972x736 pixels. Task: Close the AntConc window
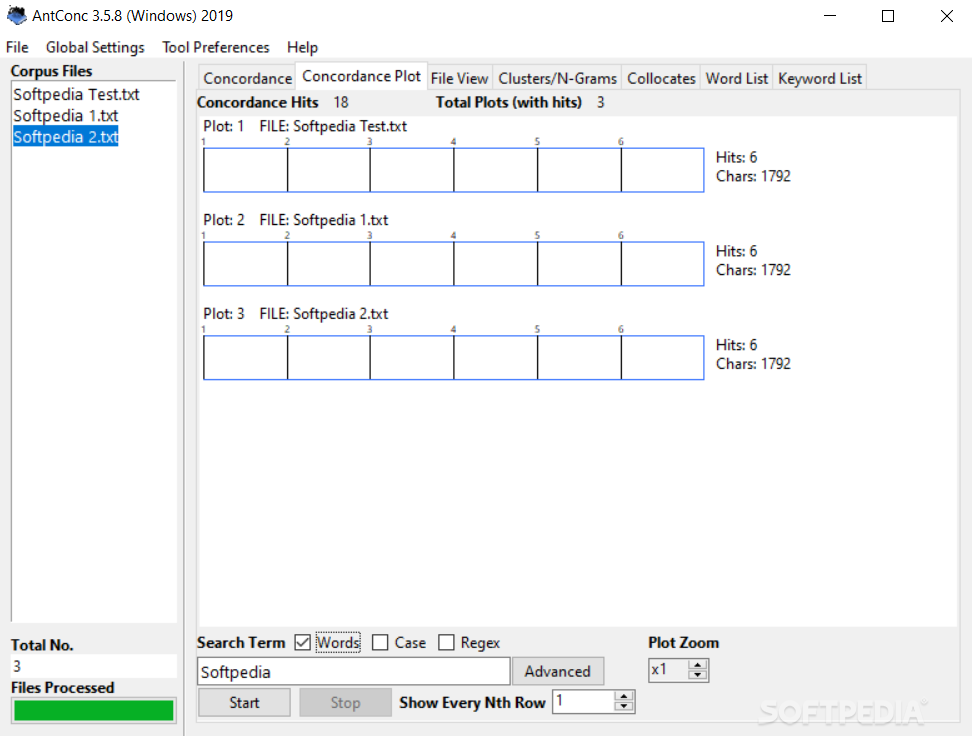946,16
